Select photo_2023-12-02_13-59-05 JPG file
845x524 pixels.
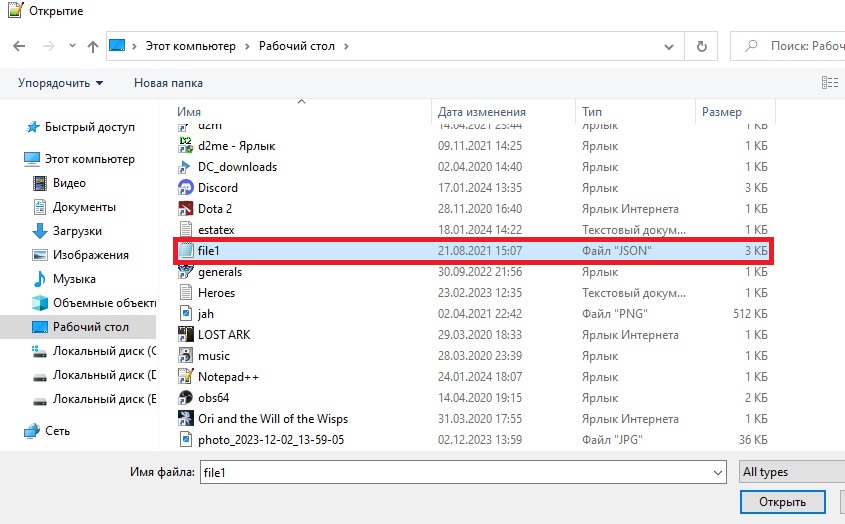point(271,440)
